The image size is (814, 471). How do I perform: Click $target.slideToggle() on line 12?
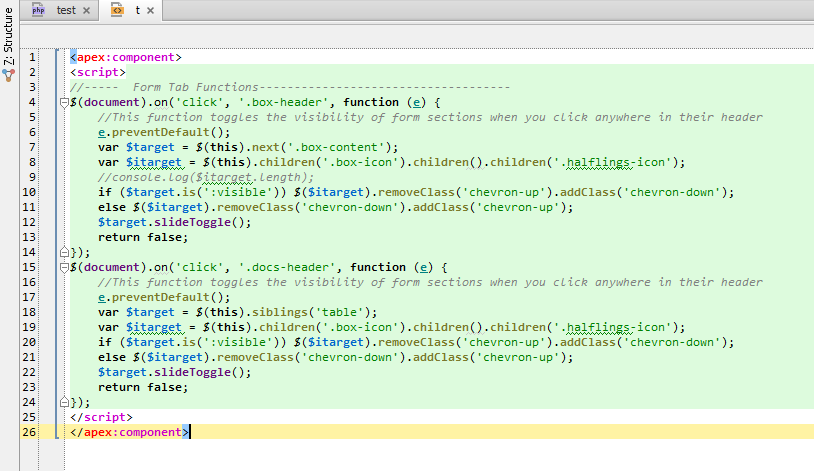click(174, 222)
